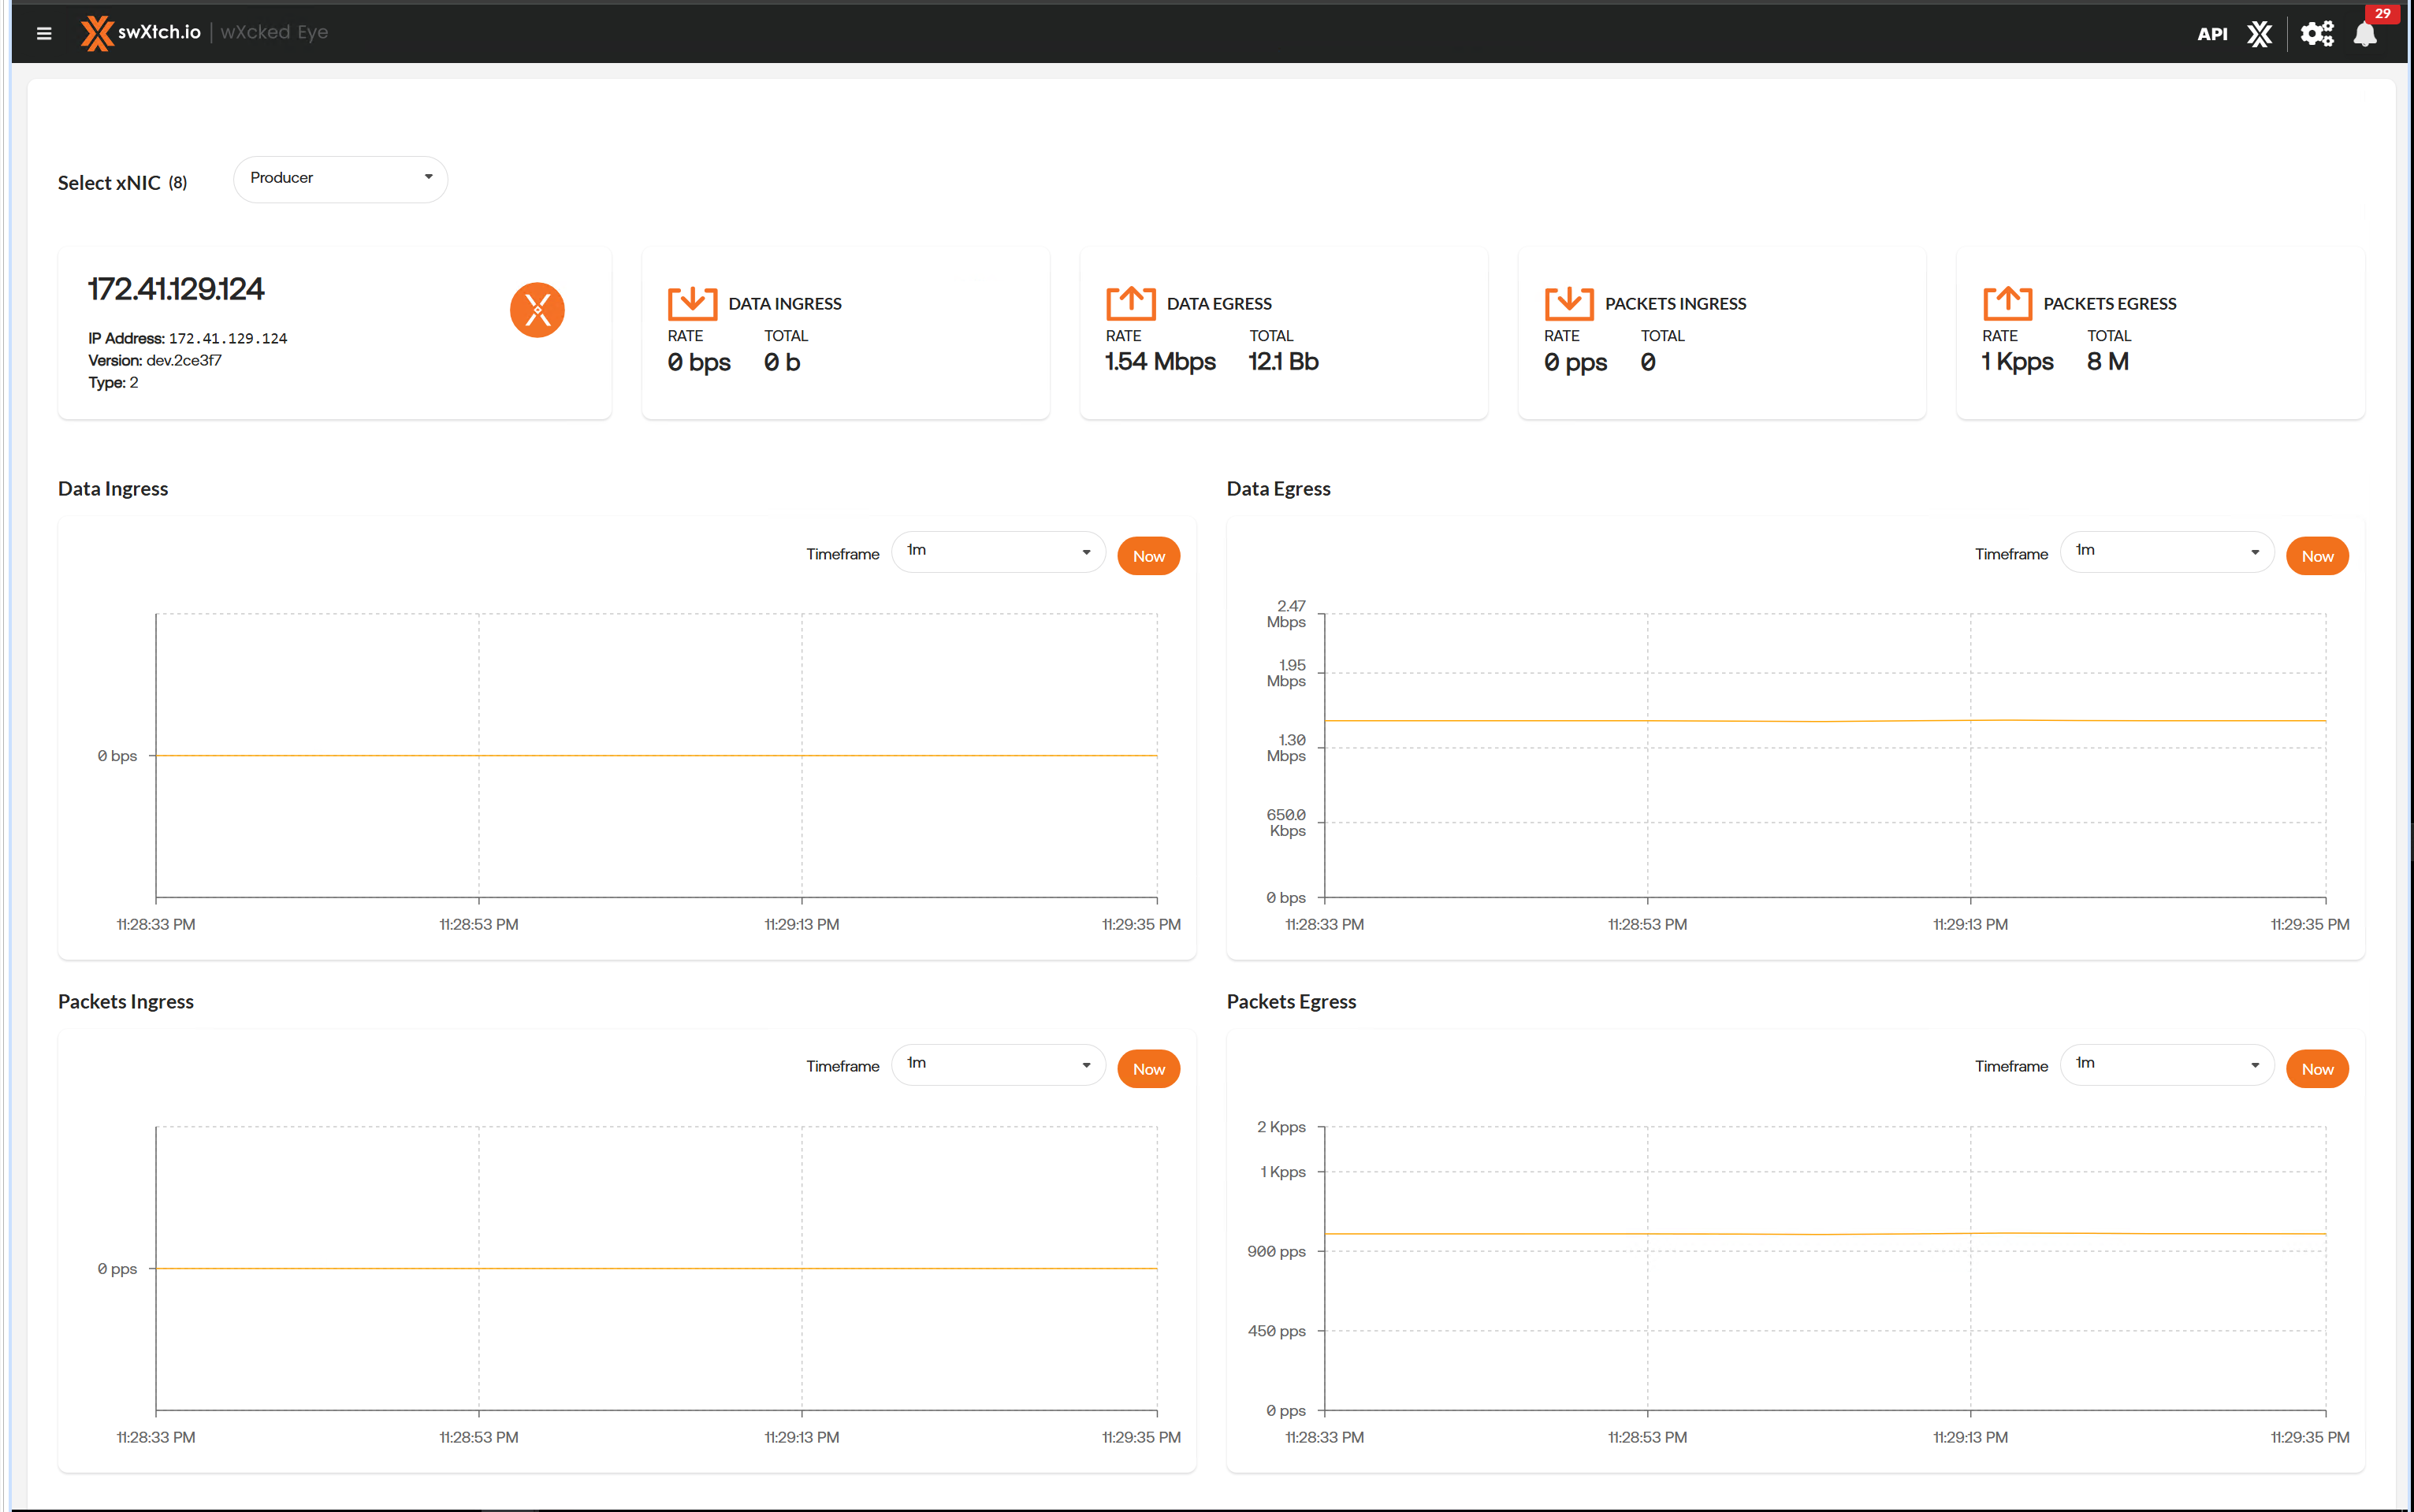Open the API link in header
2414x1512 pixels.
coord(2211,34)
